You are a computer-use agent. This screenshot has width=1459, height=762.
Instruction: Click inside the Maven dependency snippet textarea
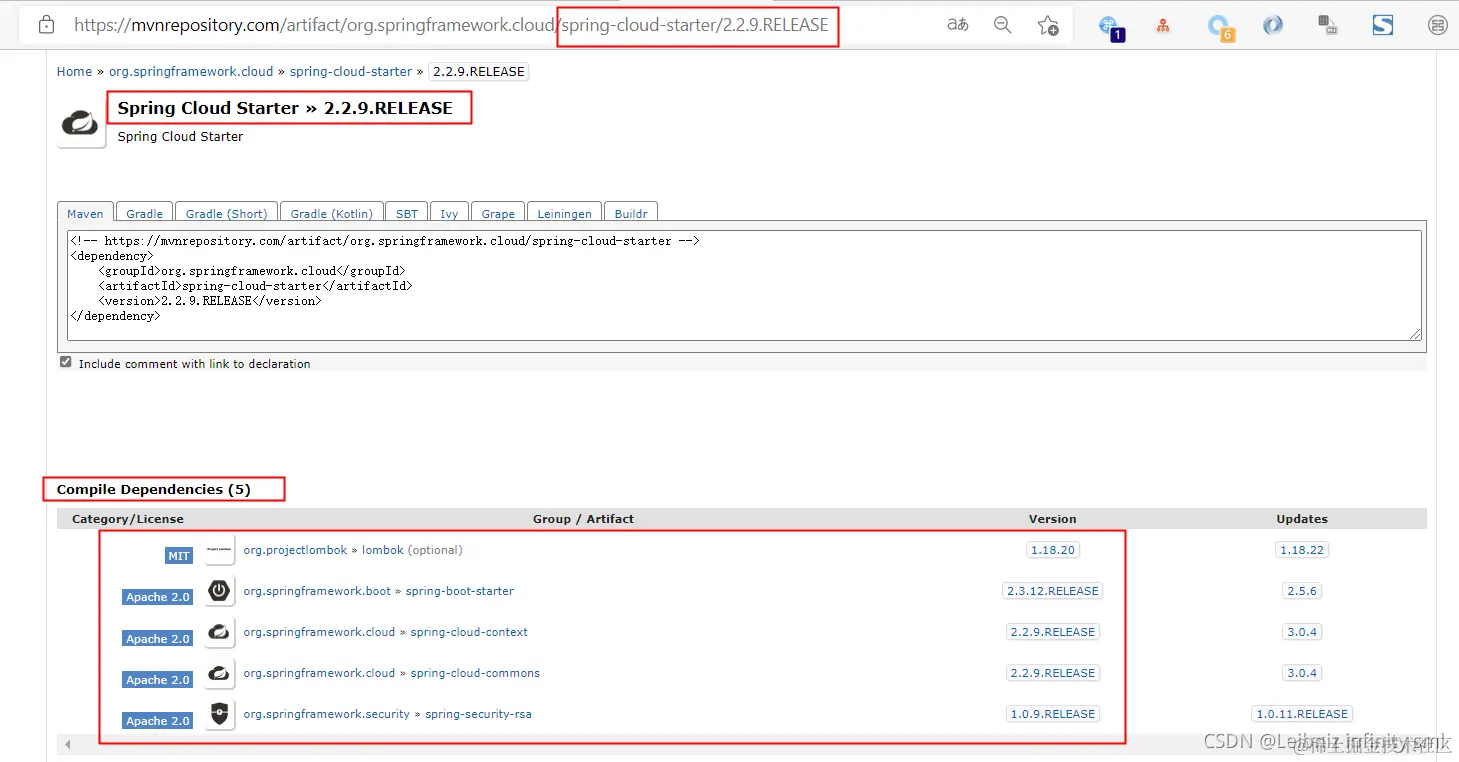pyautogui.click(x=744, y=286)
